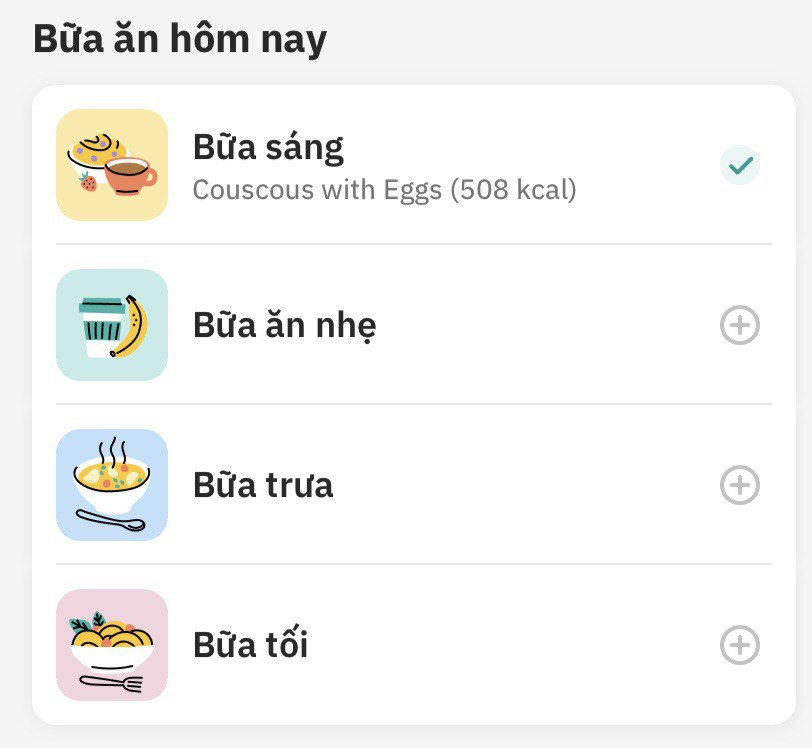The width and height of the screenshot is (812, 748).
Task: Click the Bữa ăn hôm nay heading
Action: point(180,39)
